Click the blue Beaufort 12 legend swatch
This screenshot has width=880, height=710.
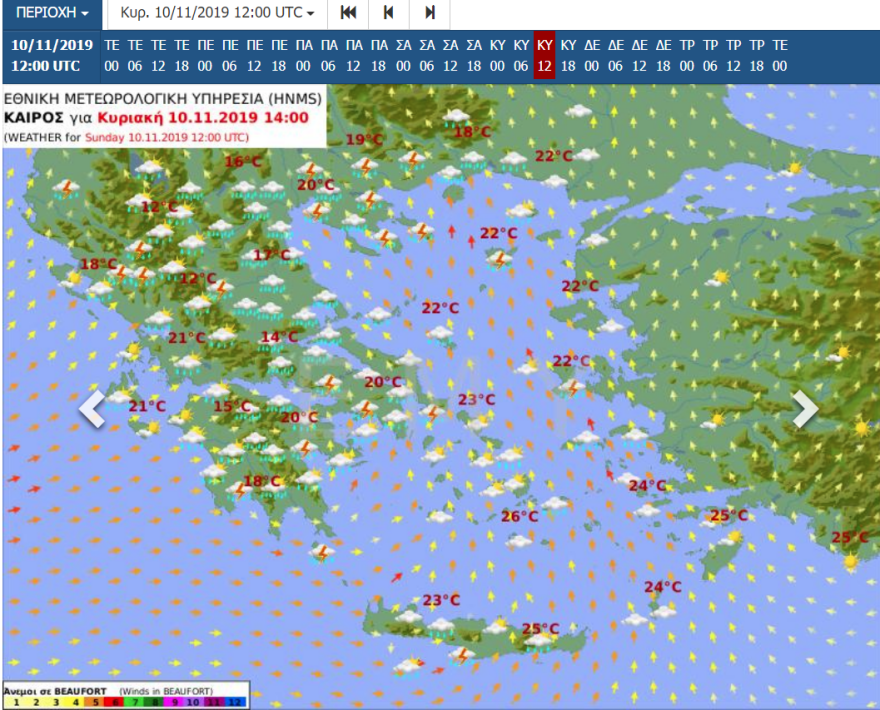(234, 702)
